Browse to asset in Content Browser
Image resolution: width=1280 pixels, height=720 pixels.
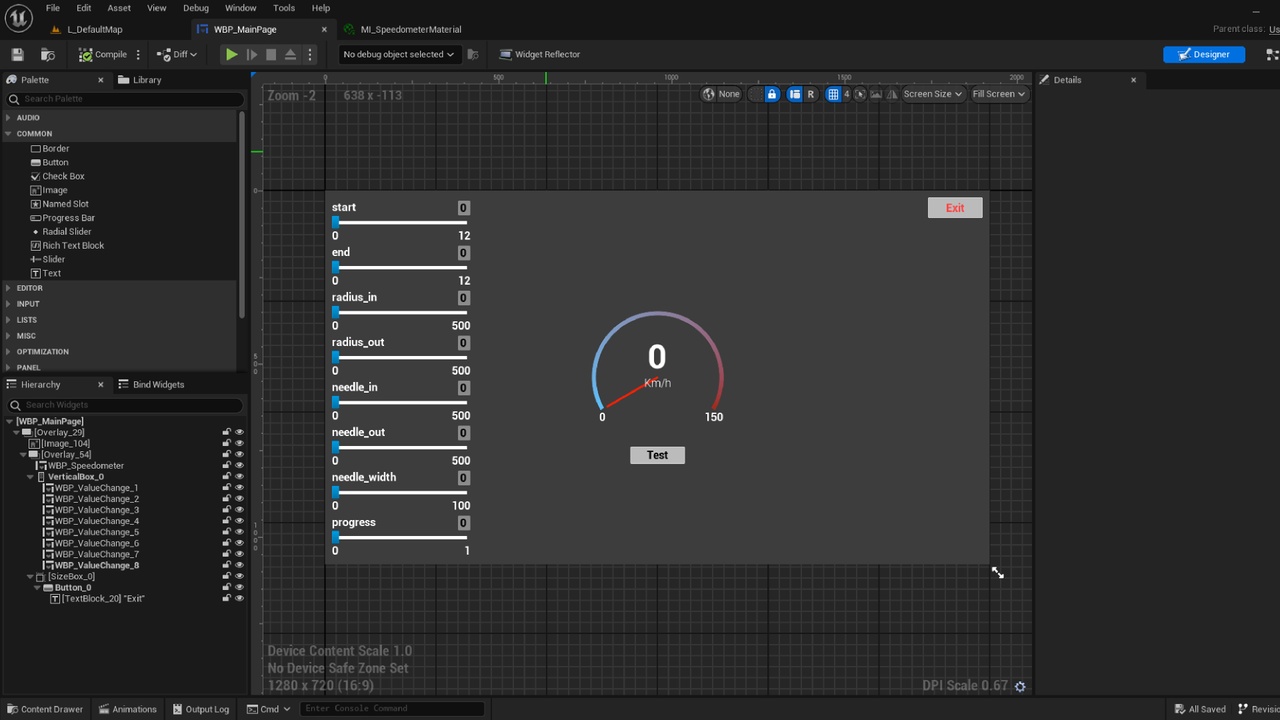[48, 54]
